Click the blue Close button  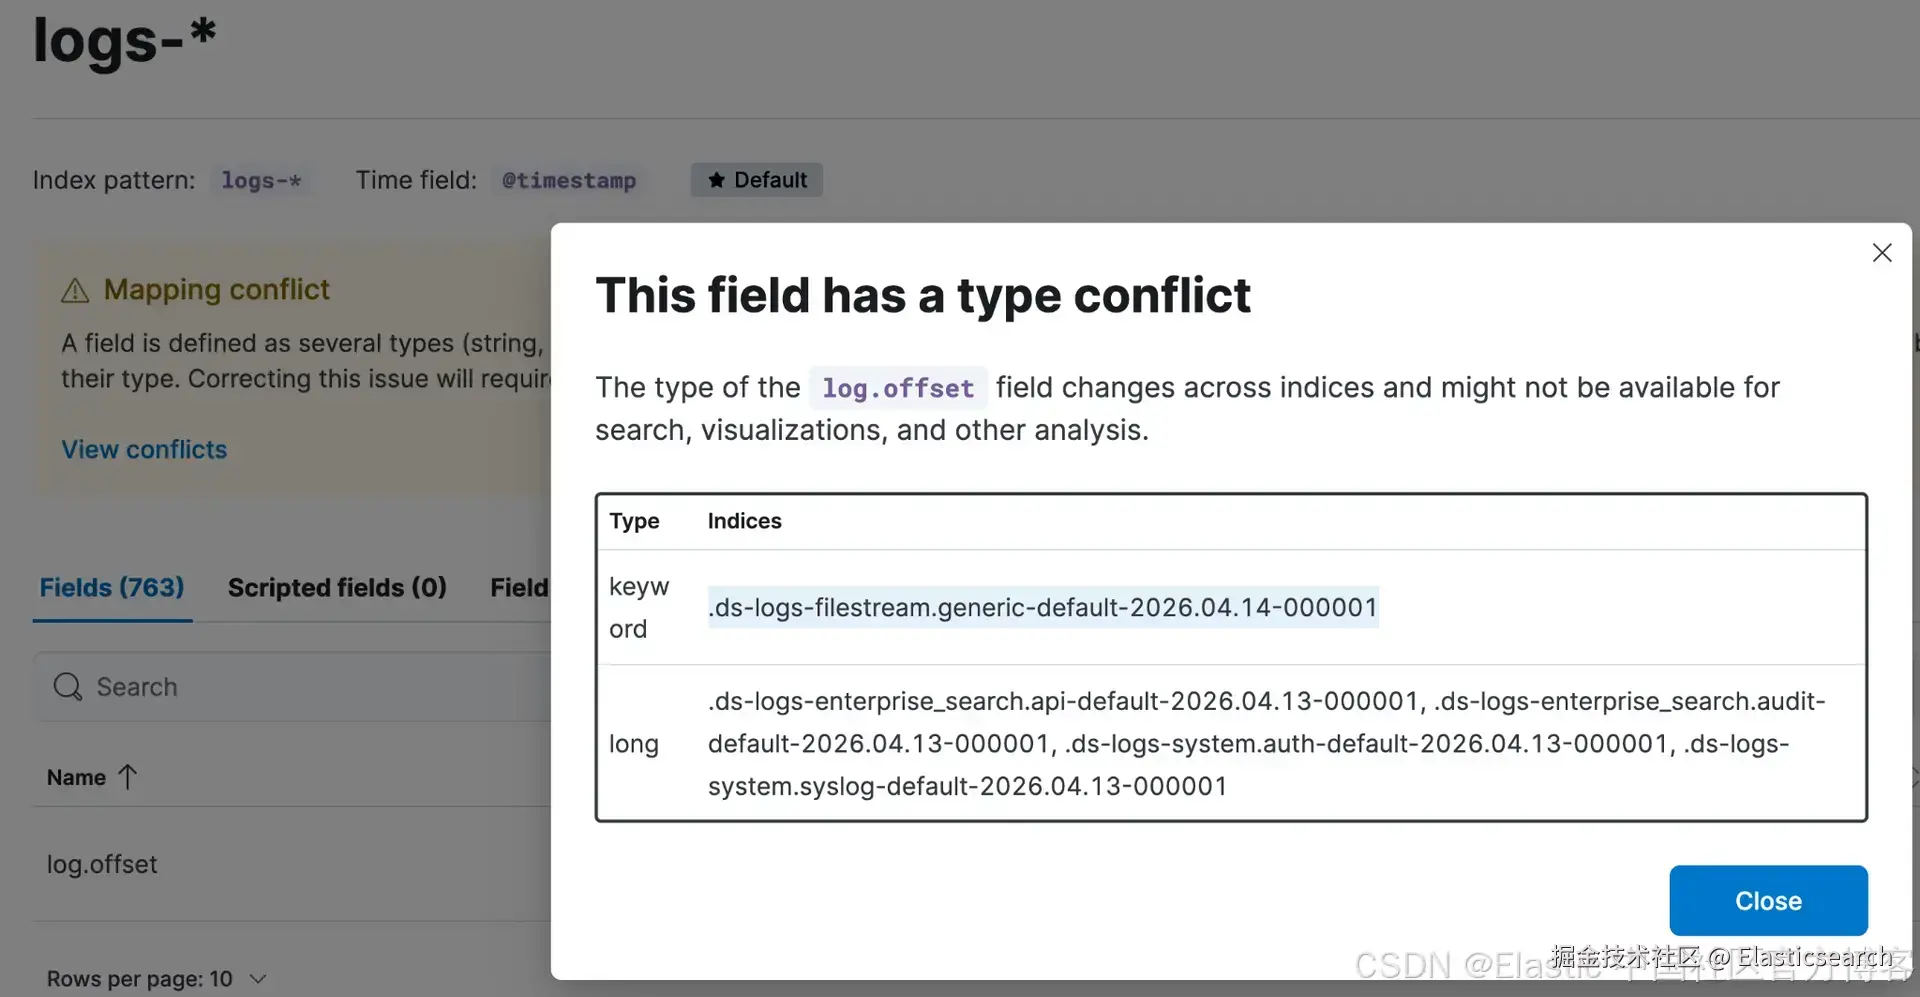pyautogui.click(x=1767, y=900)
